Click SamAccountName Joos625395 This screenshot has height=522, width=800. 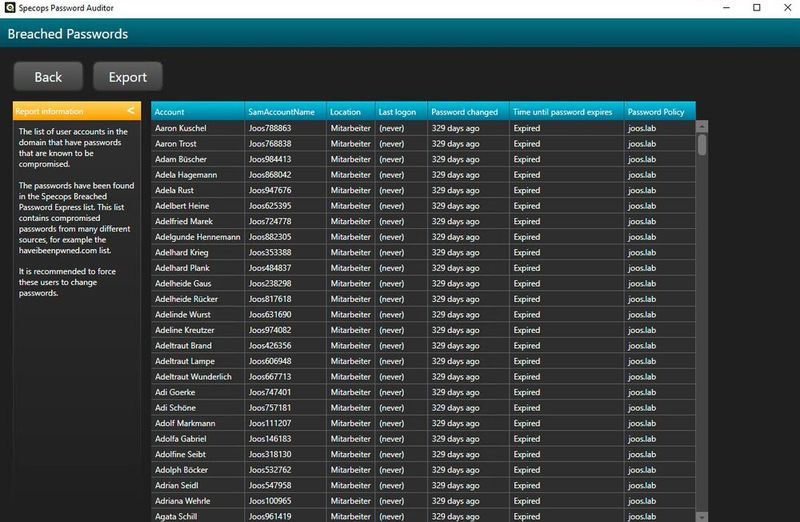(x=270, y=206)
